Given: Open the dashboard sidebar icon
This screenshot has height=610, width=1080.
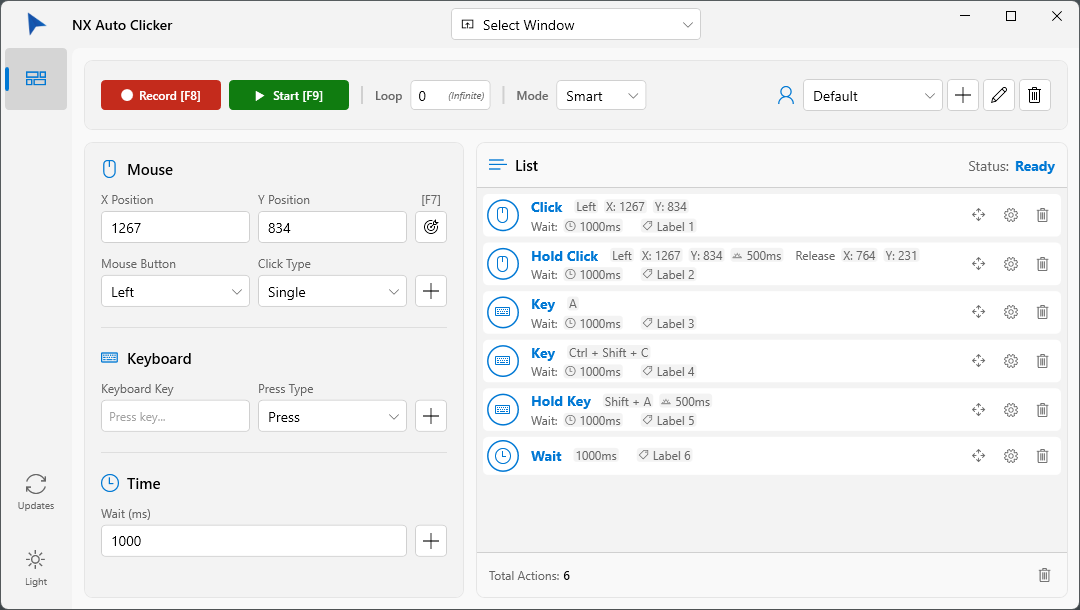Looking at the screenshot, I should pyautogui.click(x=36, y=78).
